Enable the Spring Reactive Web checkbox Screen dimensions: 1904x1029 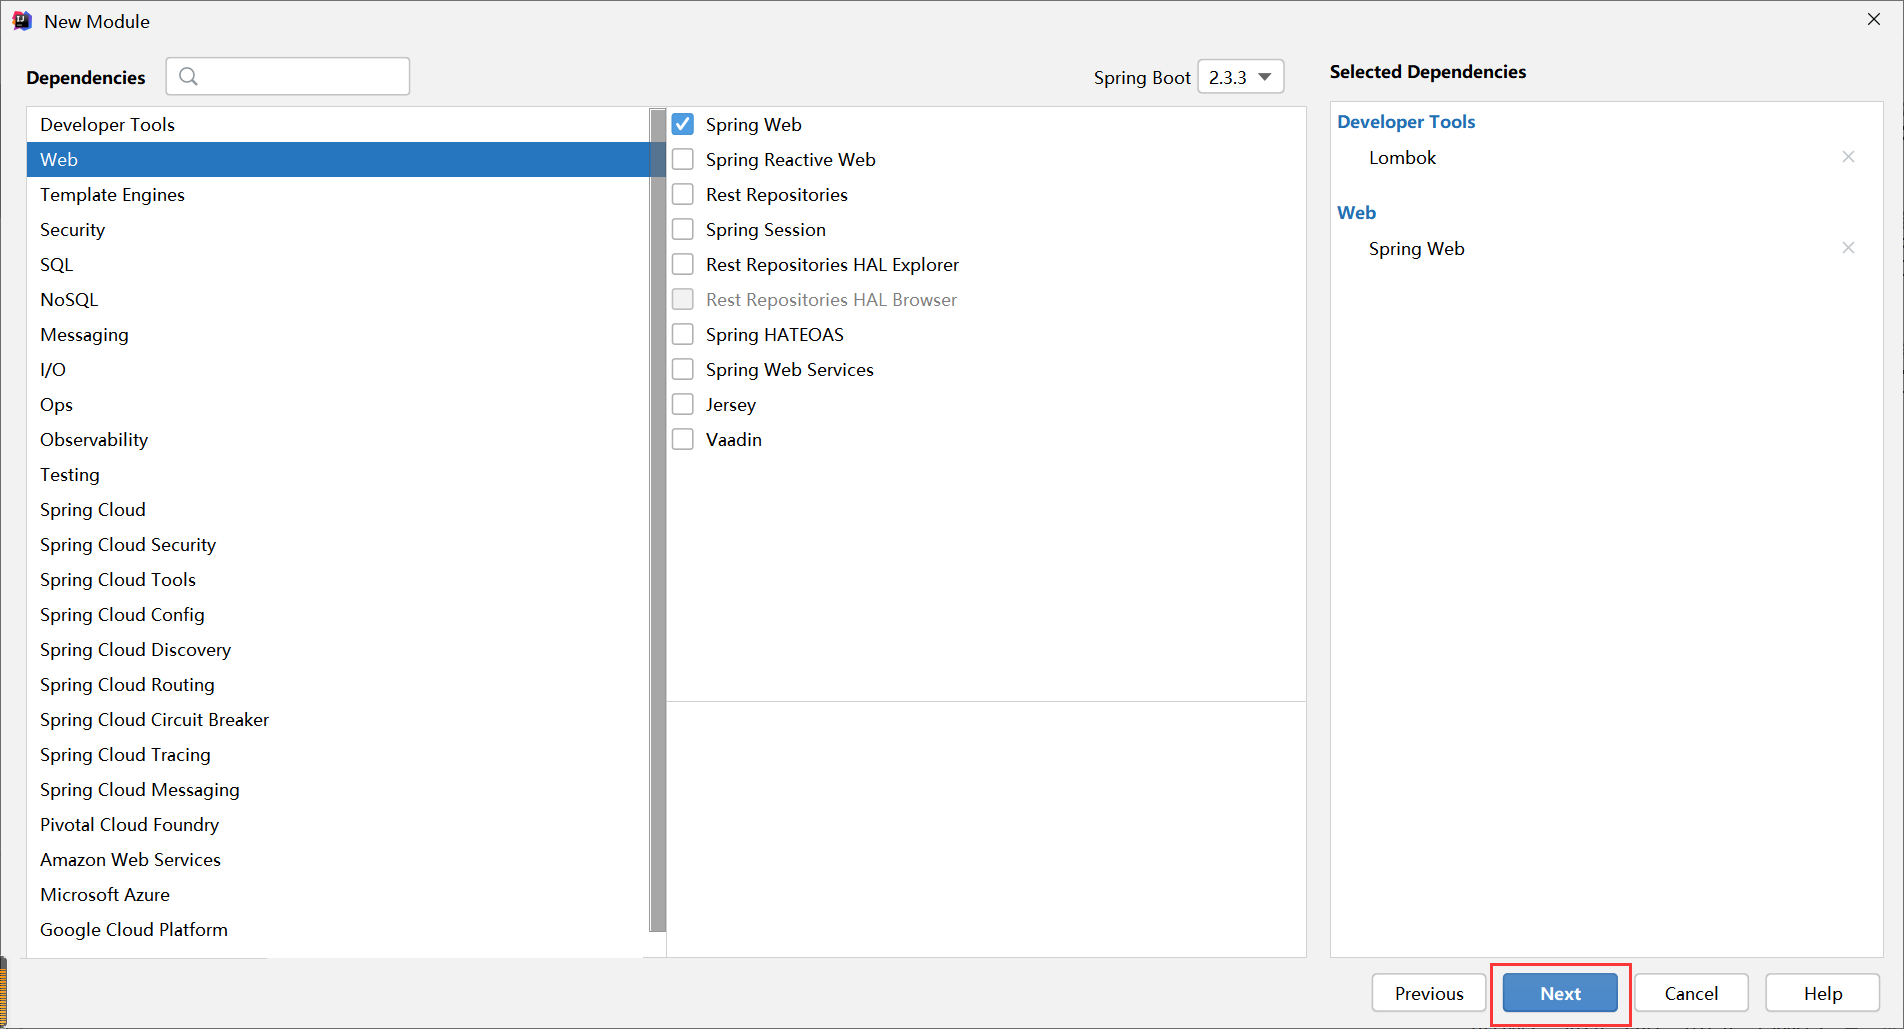click(683, 159)
